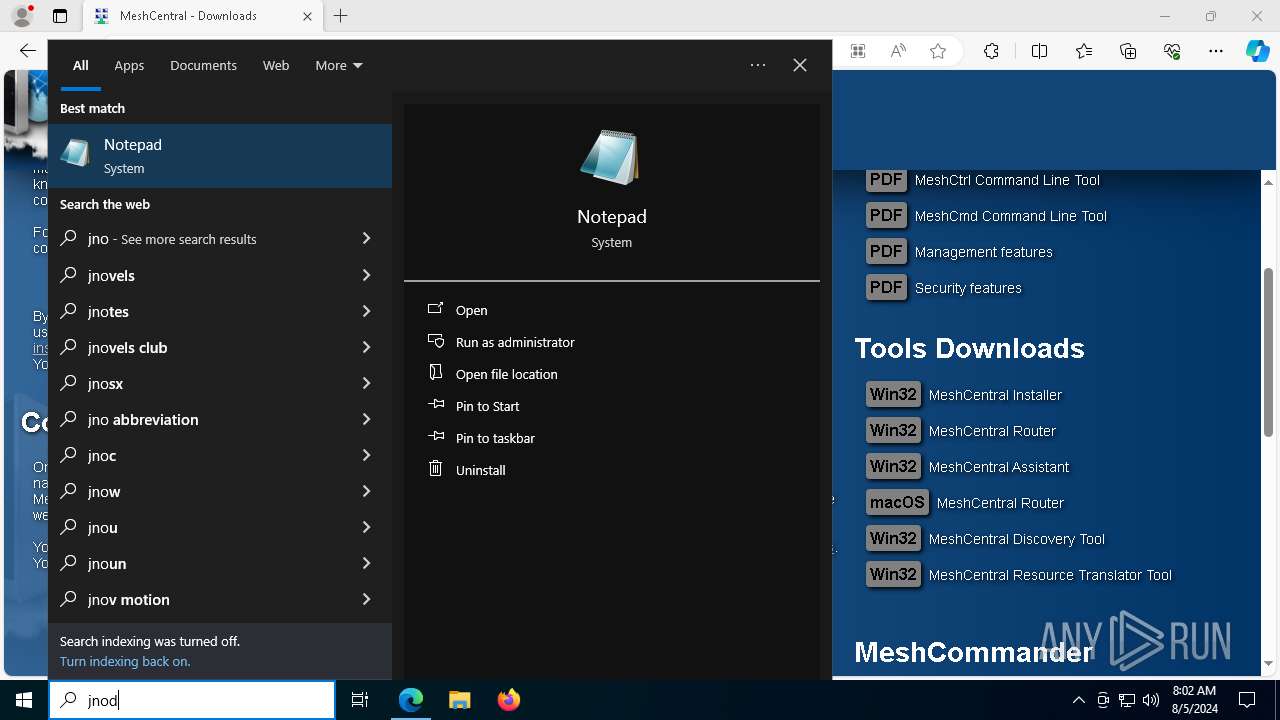Open Edge Favorites list icon
This screenshot has width=1280, height=720.
click(x=1084, y=51)
